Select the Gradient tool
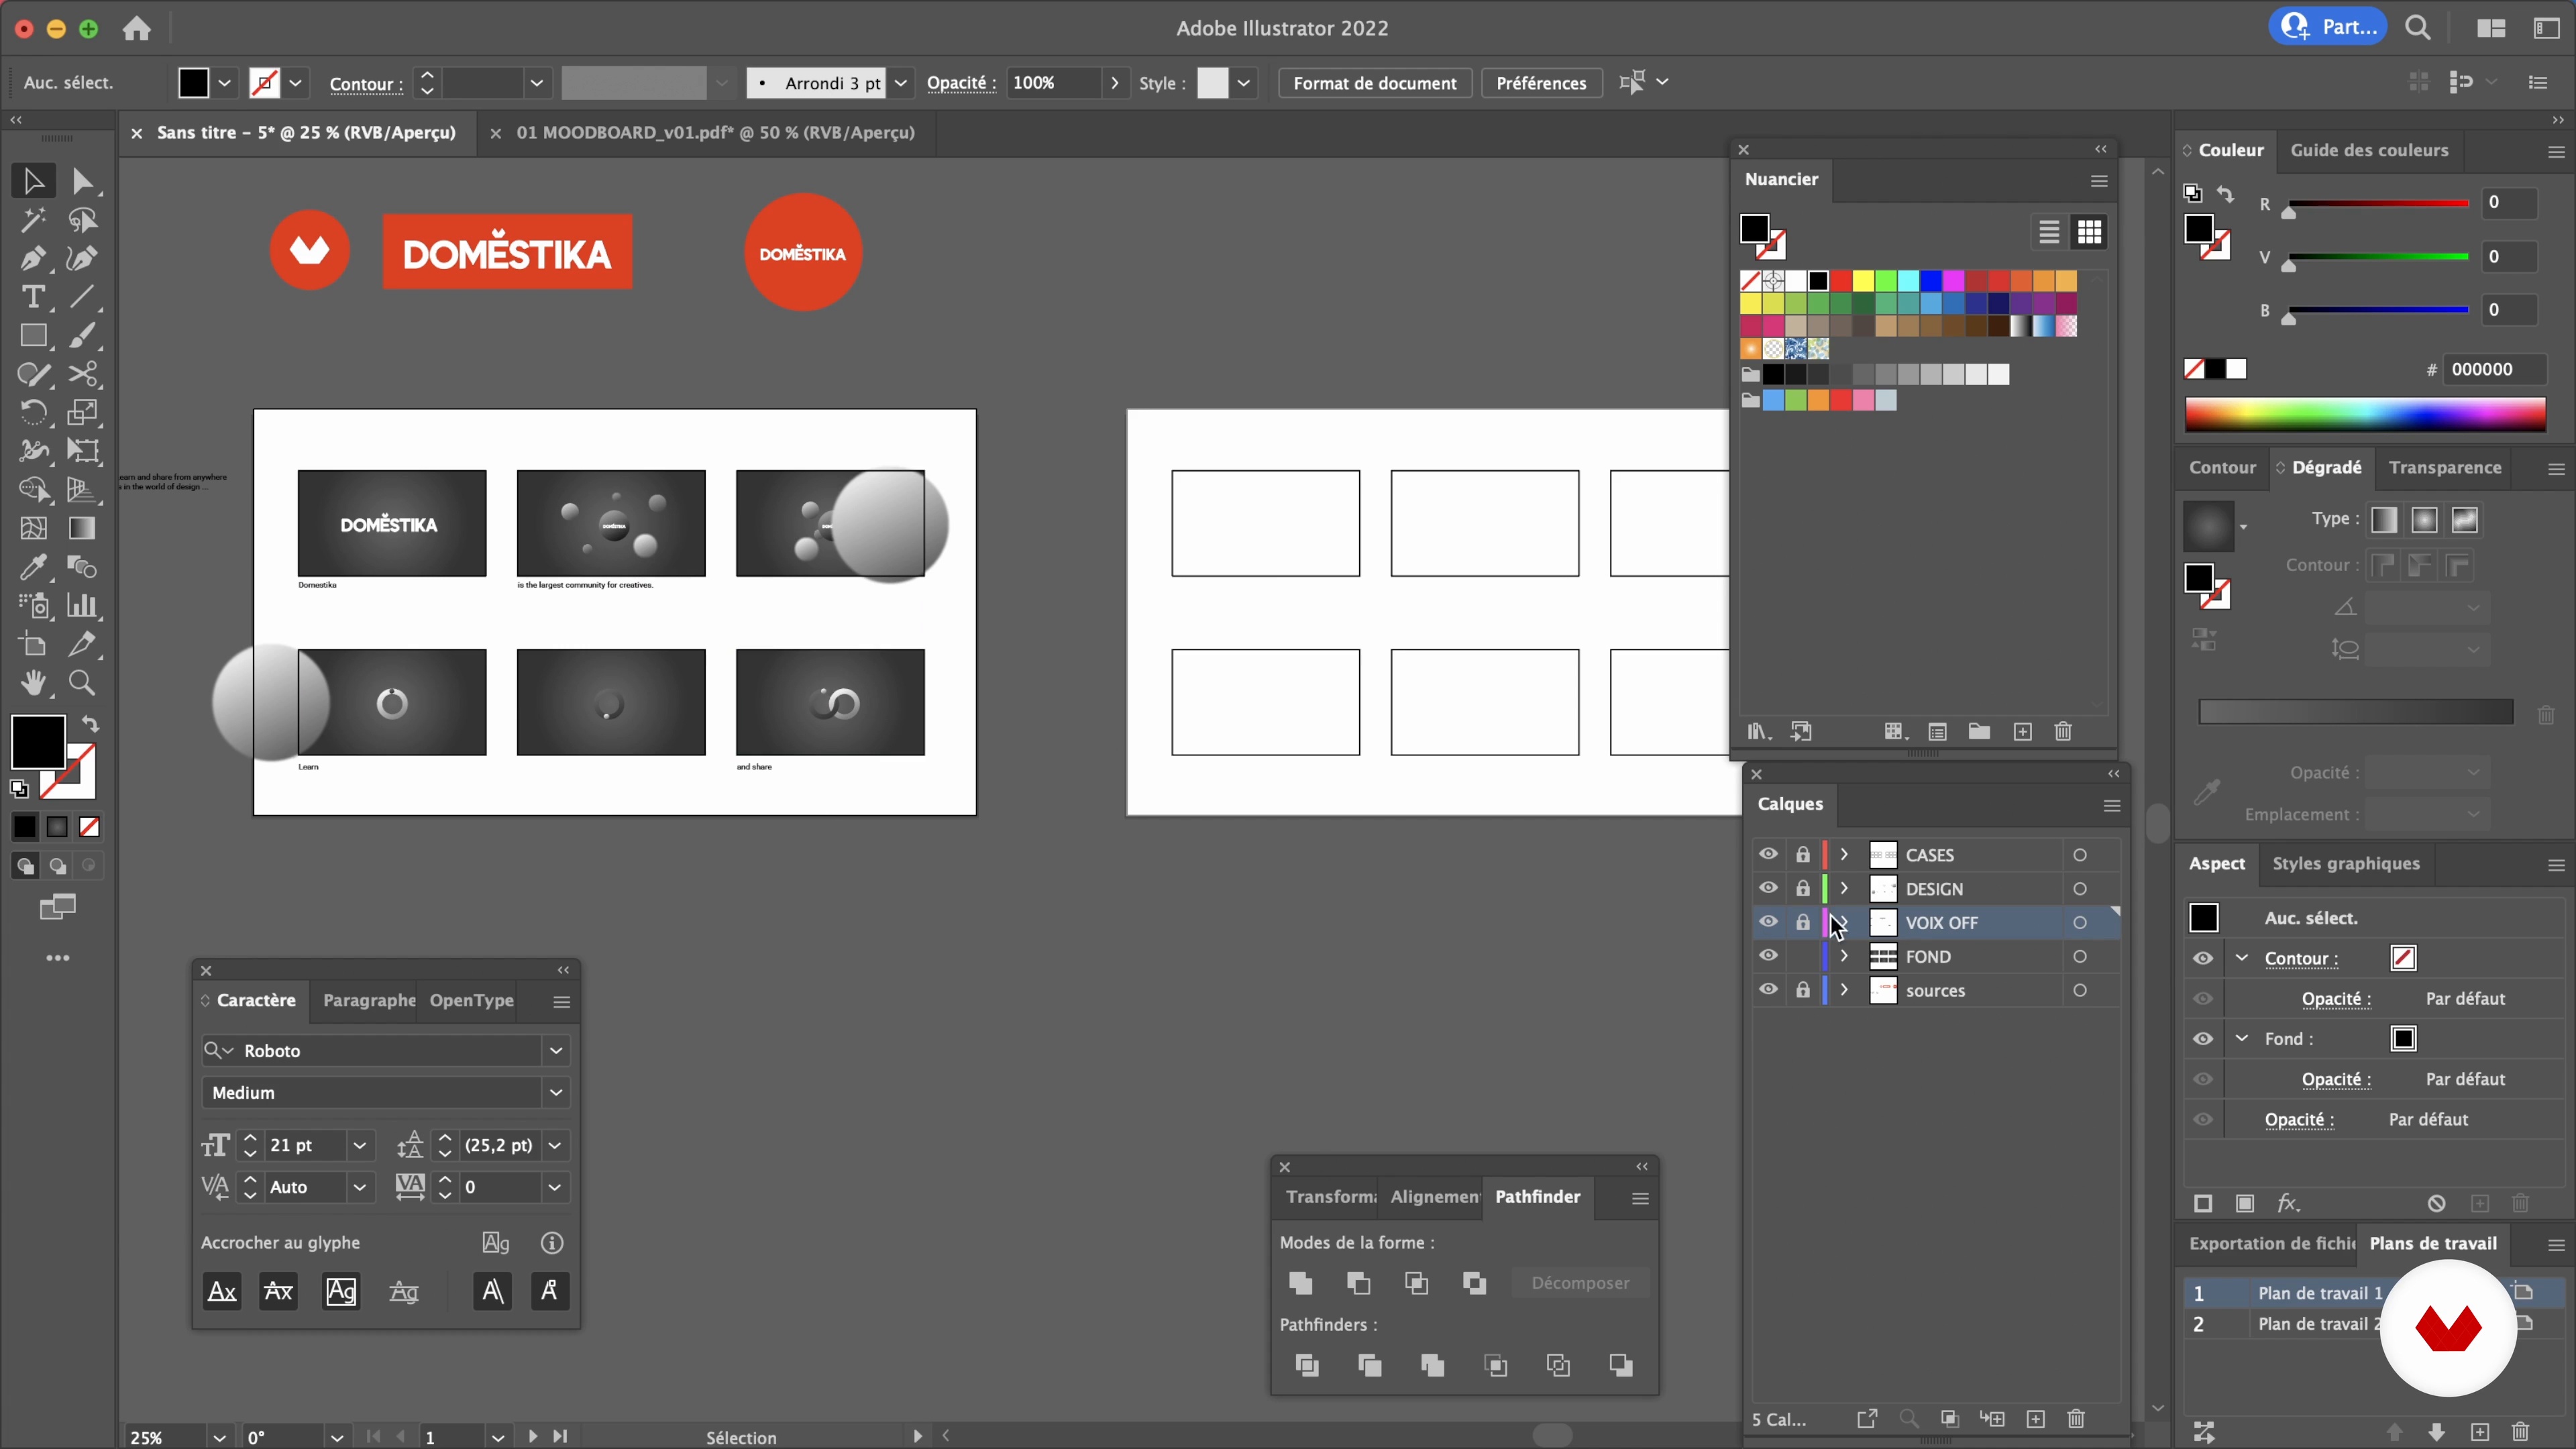Image resolution: width=2576 pixels, height=1449 pixels. [x=83, y=528]
